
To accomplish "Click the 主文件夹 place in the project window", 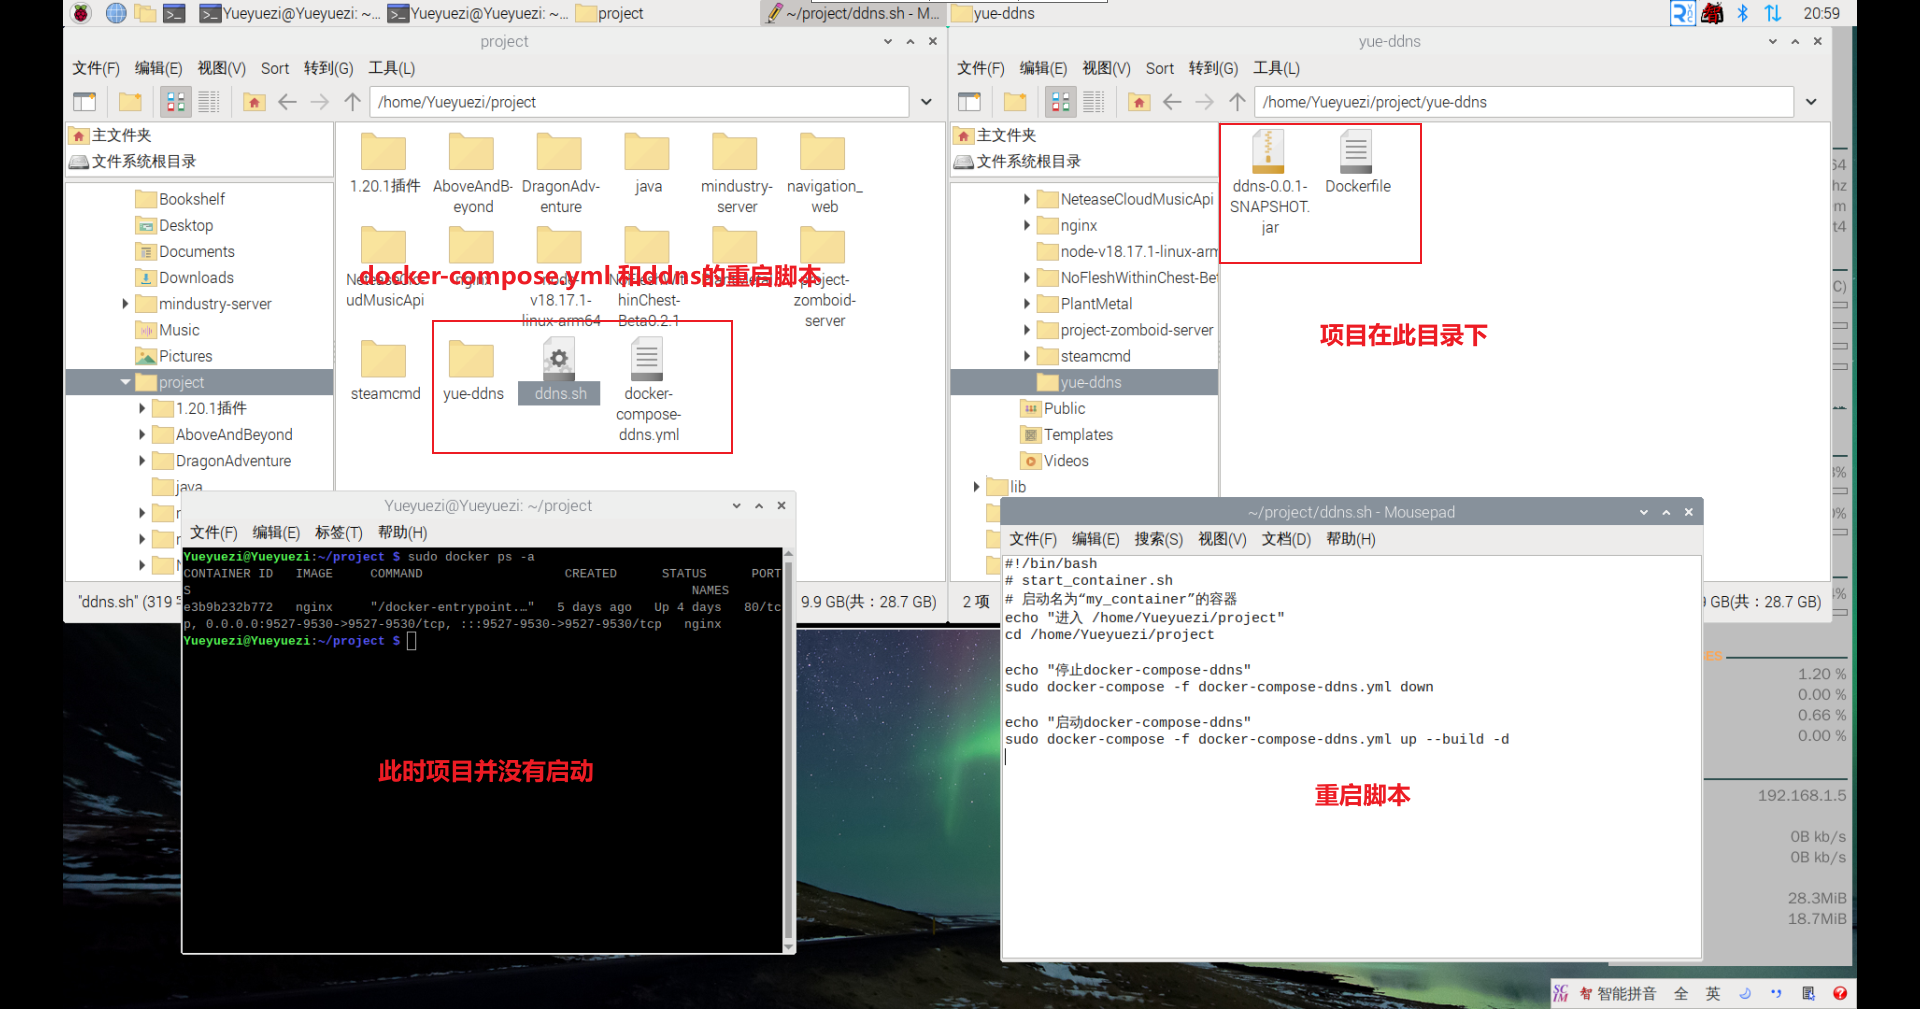I will point(111,135).
